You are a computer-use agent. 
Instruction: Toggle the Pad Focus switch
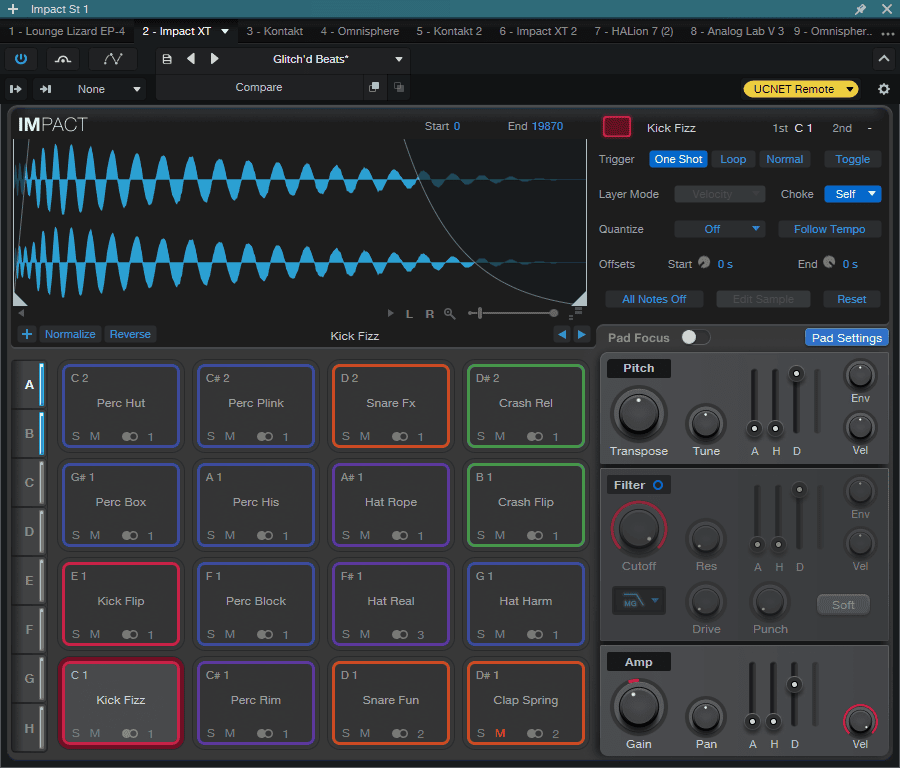(695, 338)
